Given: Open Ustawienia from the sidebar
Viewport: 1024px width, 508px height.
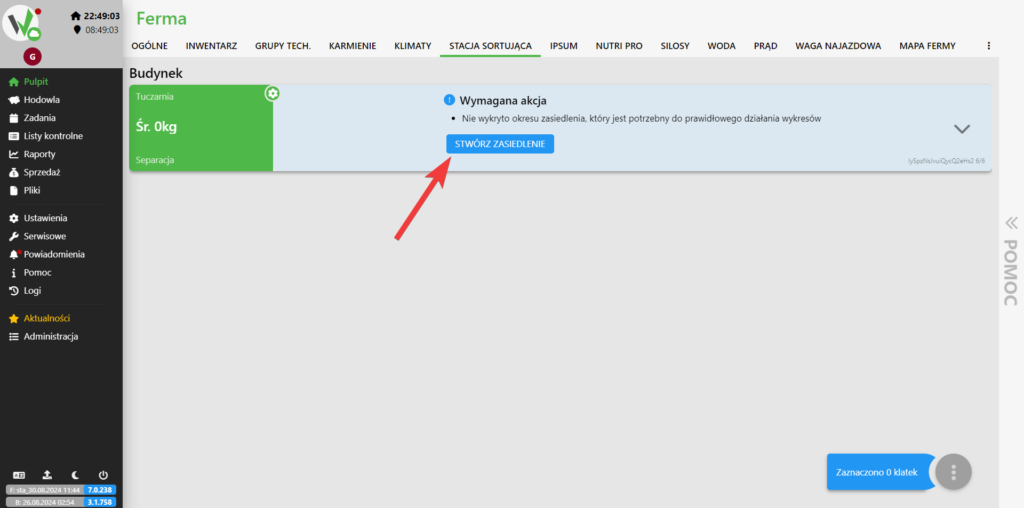Looking at the screenshot, I should point(46,218).
